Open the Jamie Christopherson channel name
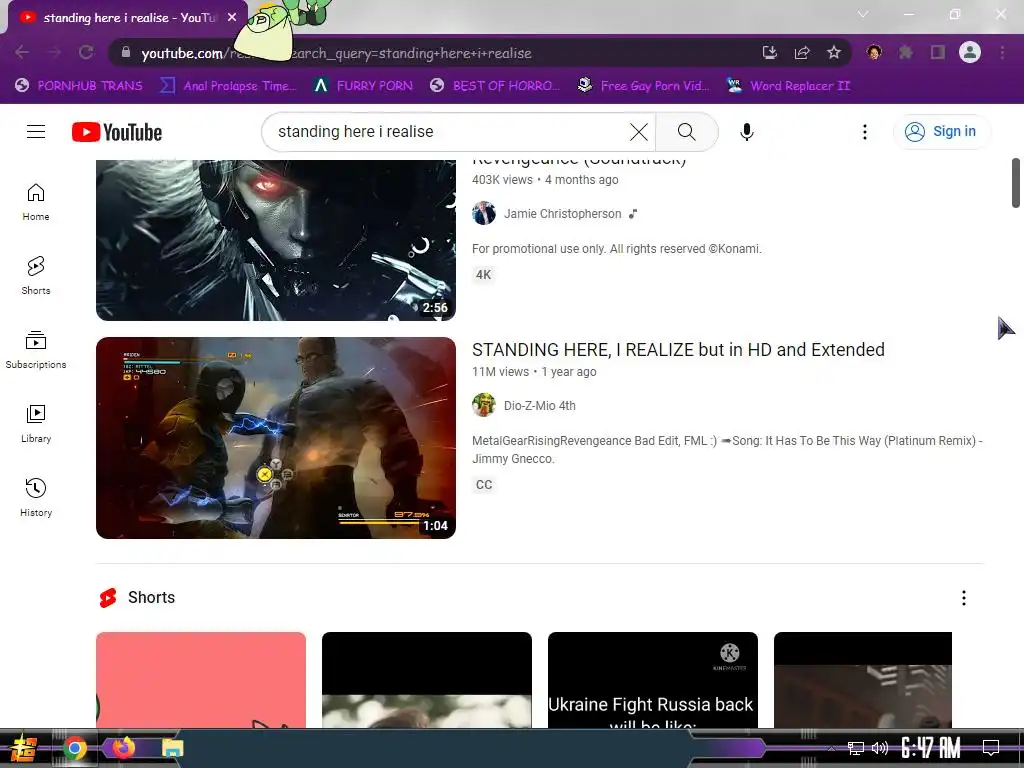 coord(562,214)
